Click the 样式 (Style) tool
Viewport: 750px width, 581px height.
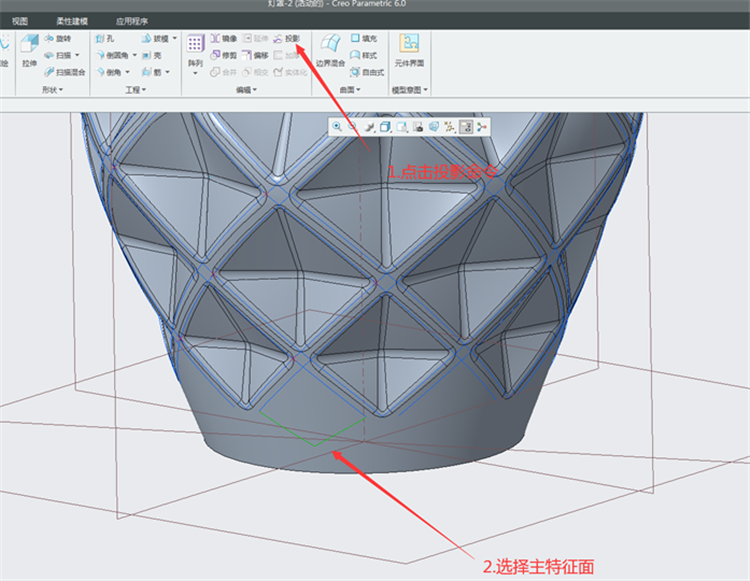coord(364,55)
